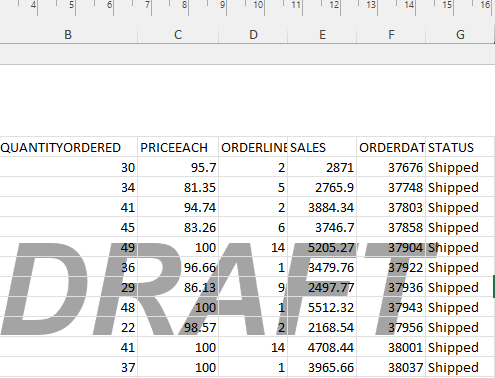Select order date cell 37858
The width and height of the screenshot is (495, 378).
click(391, 227)
